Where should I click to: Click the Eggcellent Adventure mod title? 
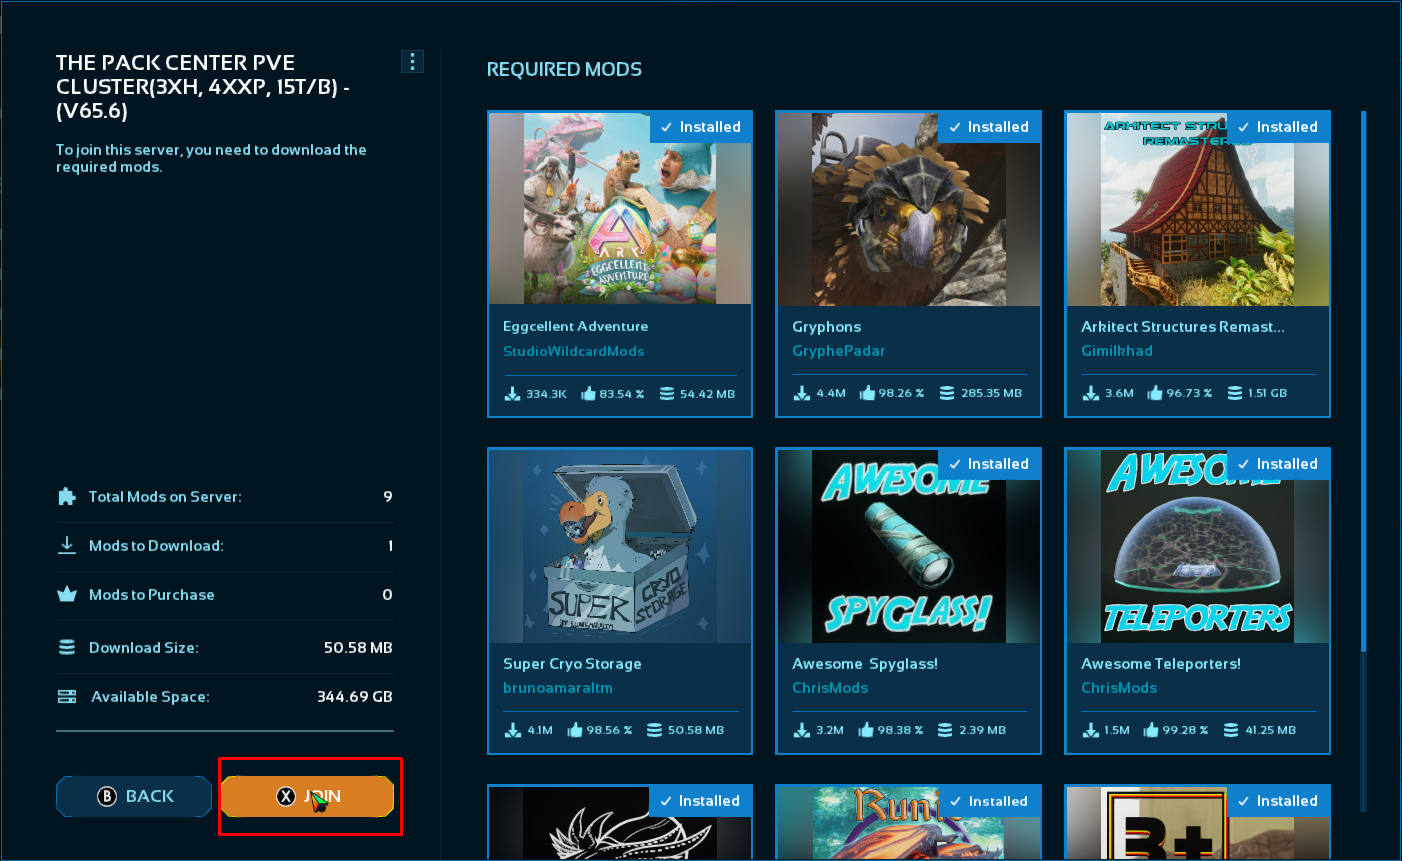(x=575, y=326)
